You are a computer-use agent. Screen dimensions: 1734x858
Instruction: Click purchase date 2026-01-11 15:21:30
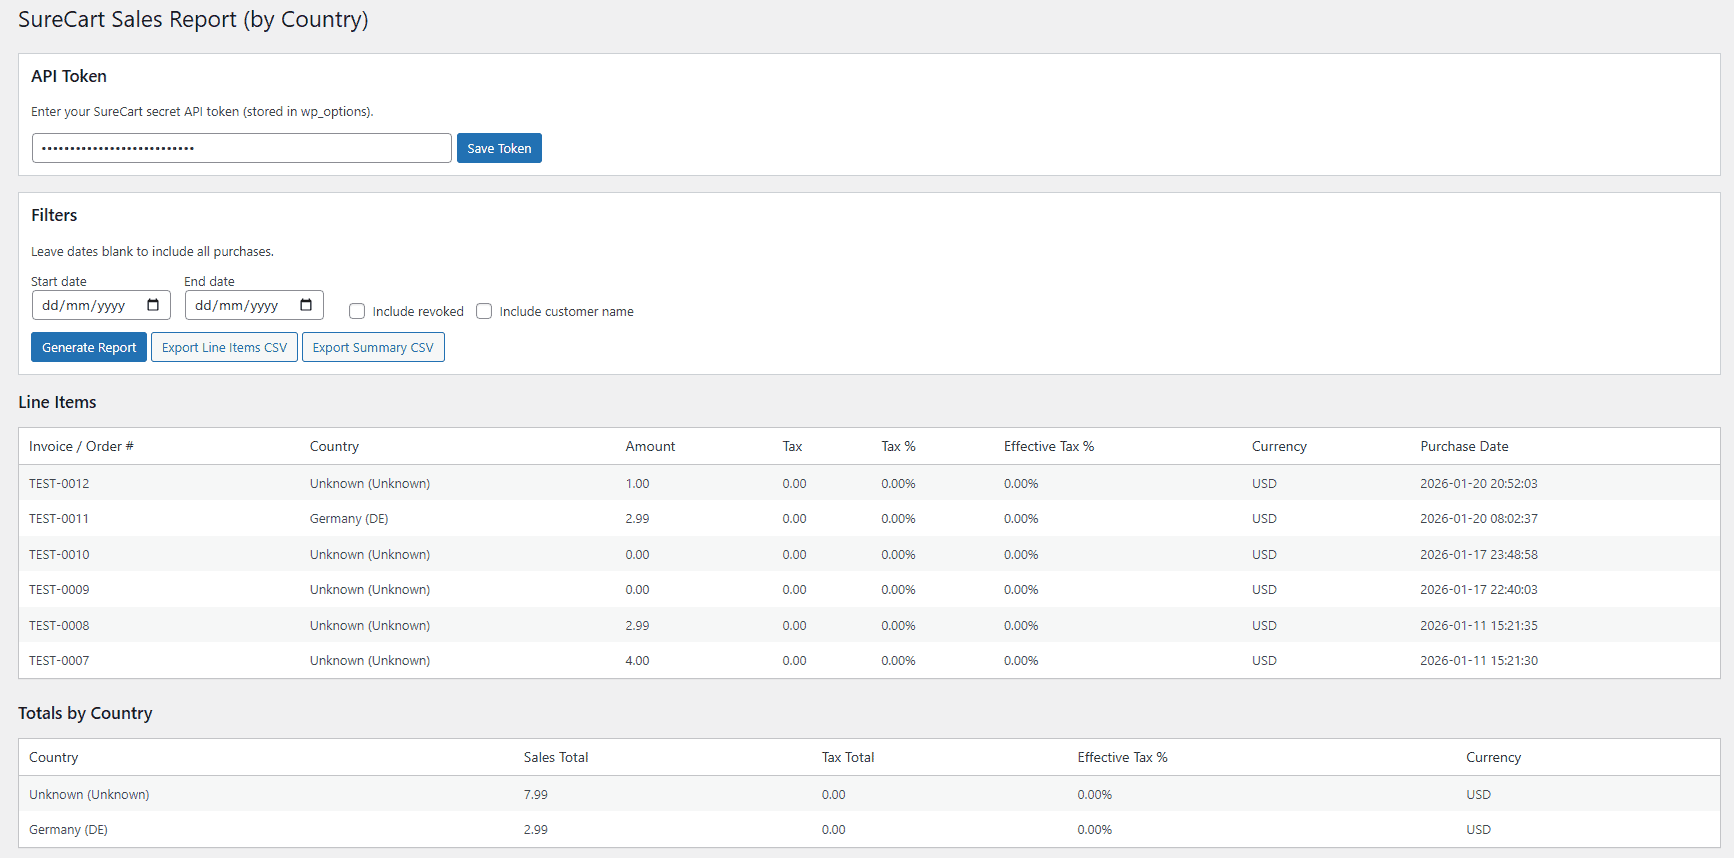(x=1479, y=660)
